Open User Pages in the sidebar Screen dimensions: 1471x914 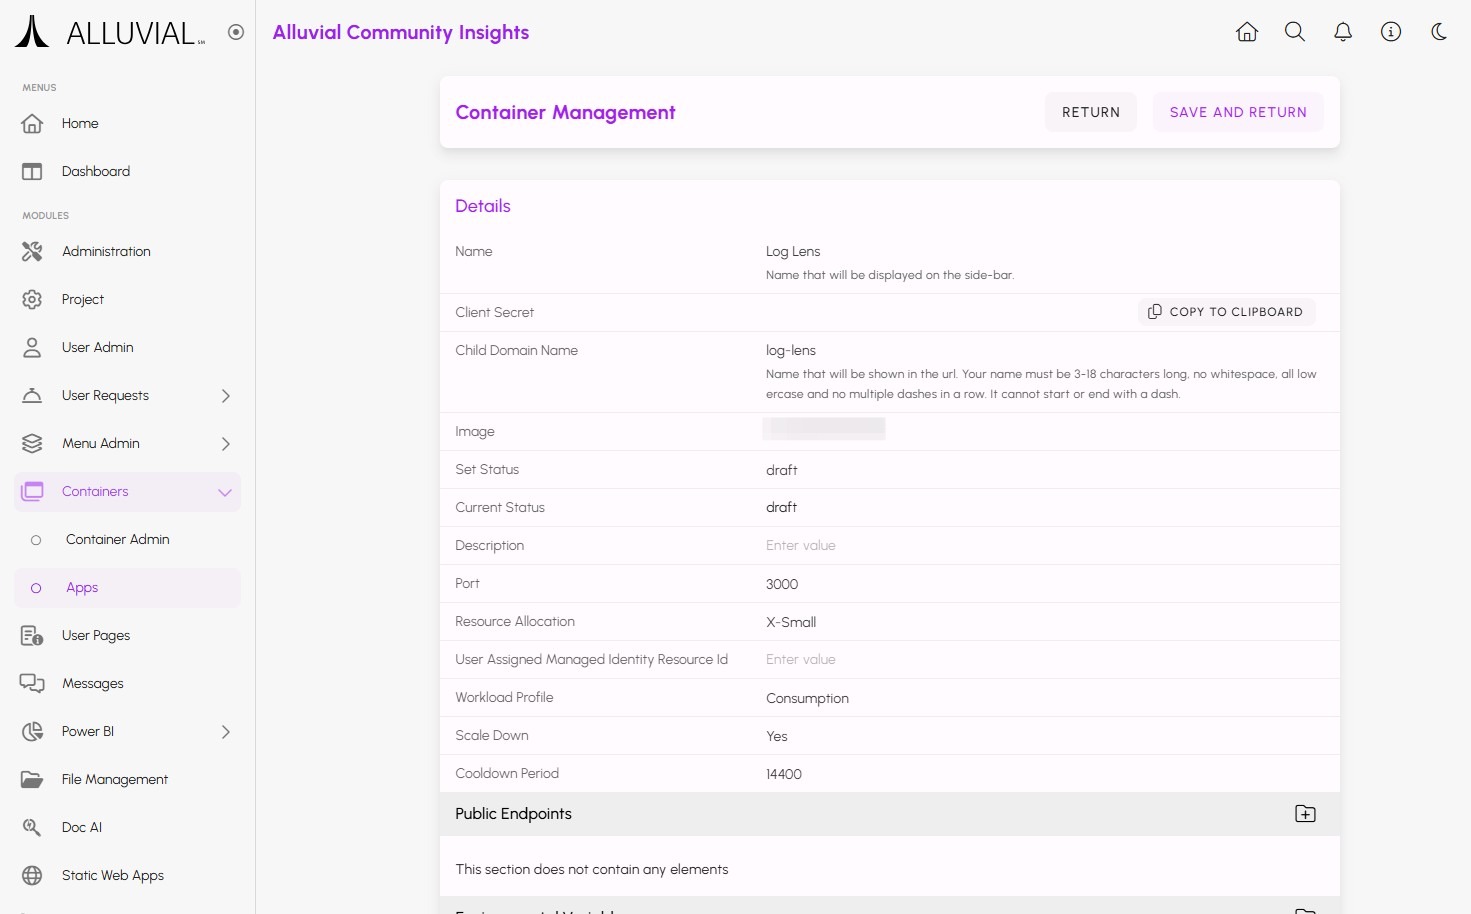pos(128,636)
